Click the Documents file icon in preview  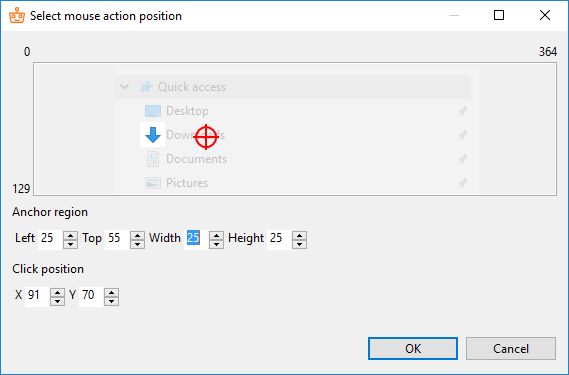pos(153,159)
